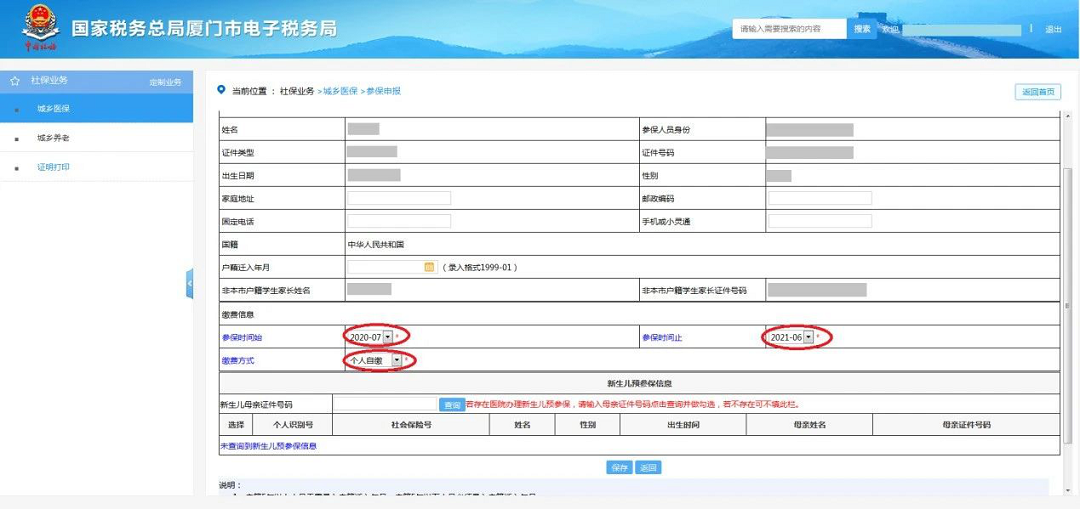The image size is (1080, 509).
Task: Click the 家庭地址 input field
Action: [399, 198]
